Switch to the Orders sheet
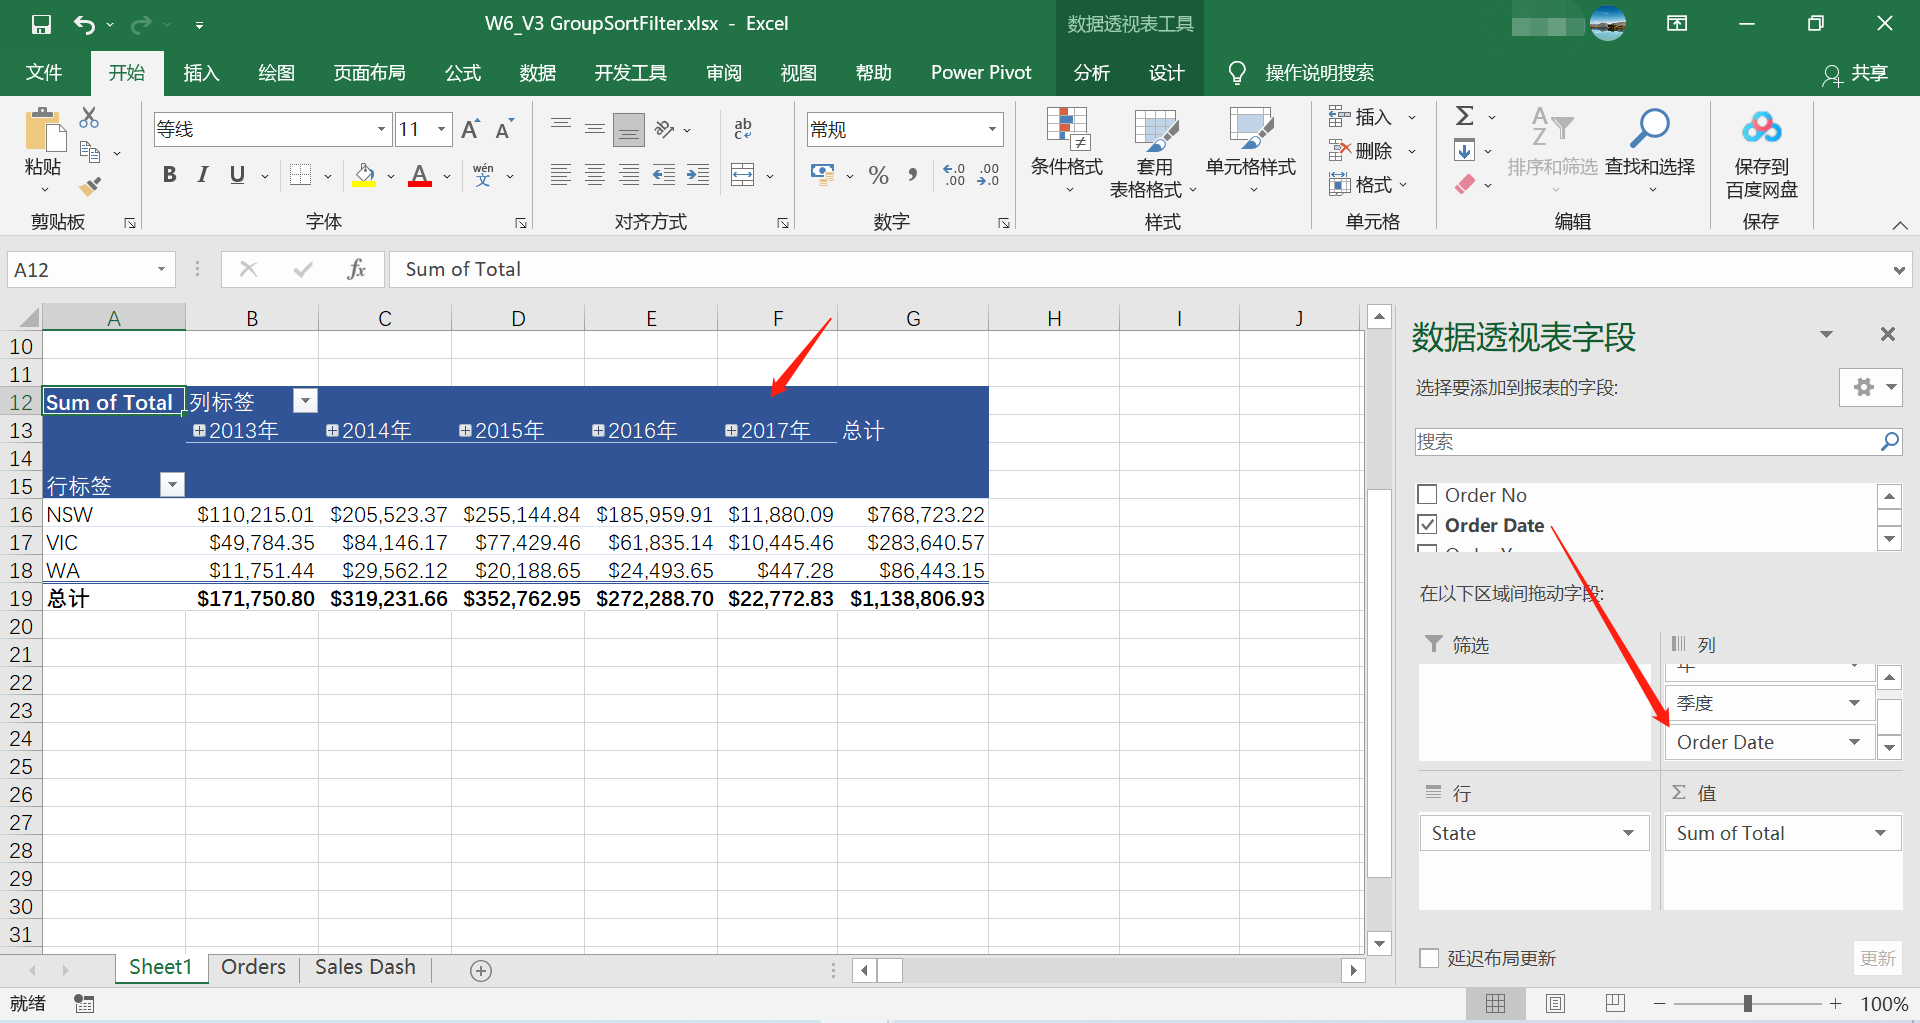The width and height of the screenshot is (1920, 1023). coord(253,967)
